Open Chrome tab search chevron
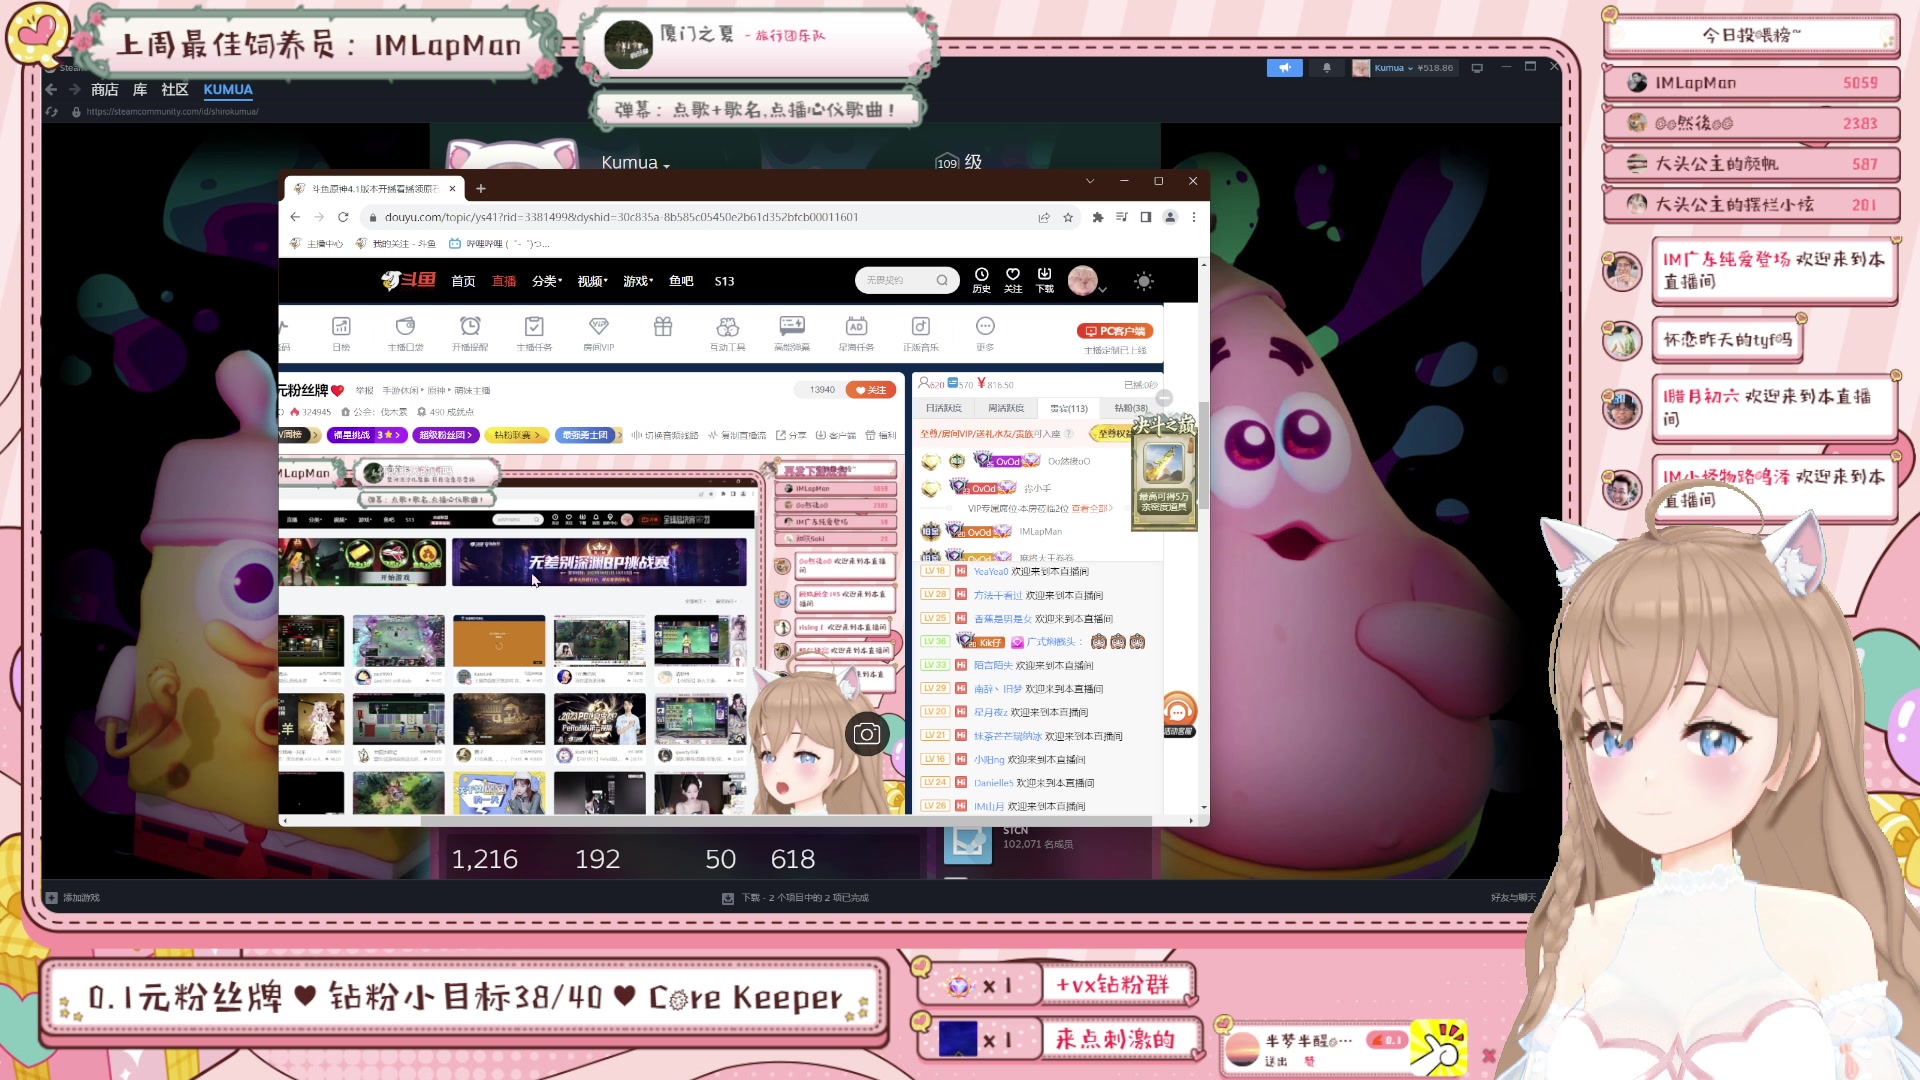1920x1080 pixels. tap(1090, 181)
